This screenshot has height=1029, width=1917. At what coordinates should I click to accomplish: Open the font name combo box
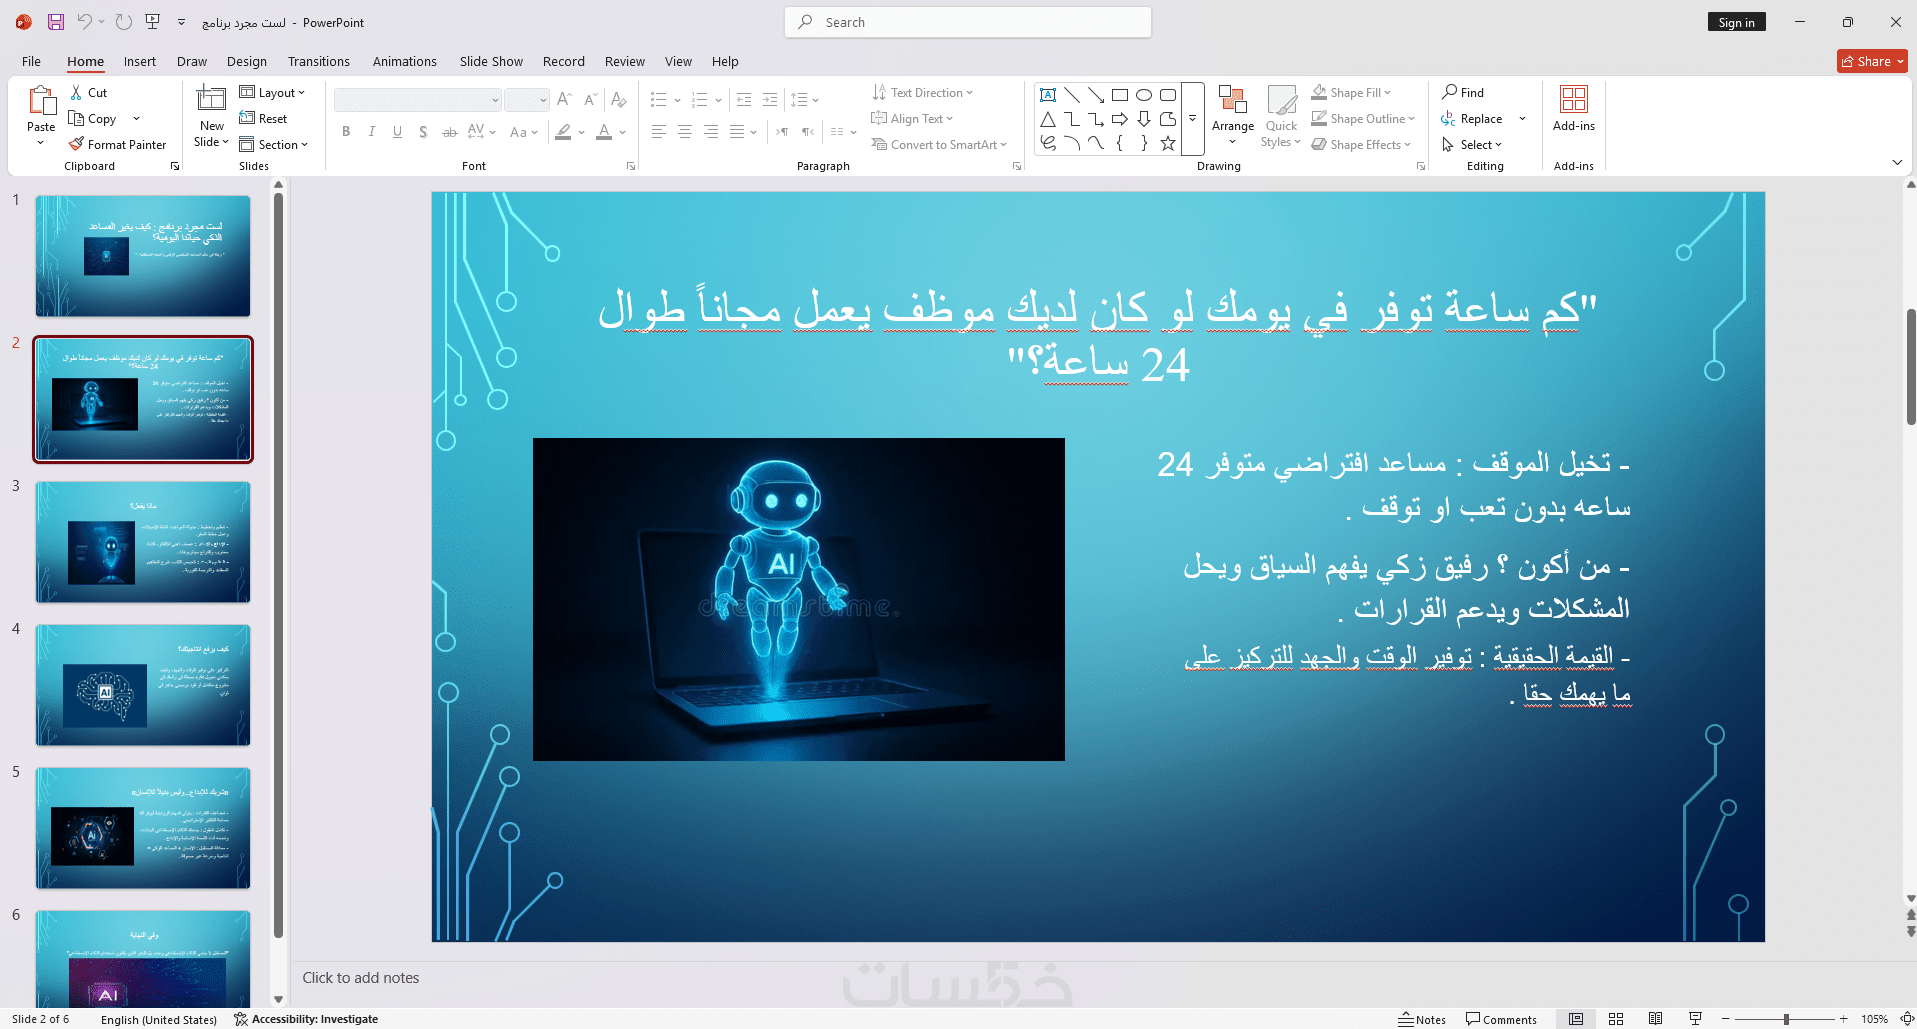[417, 99]
